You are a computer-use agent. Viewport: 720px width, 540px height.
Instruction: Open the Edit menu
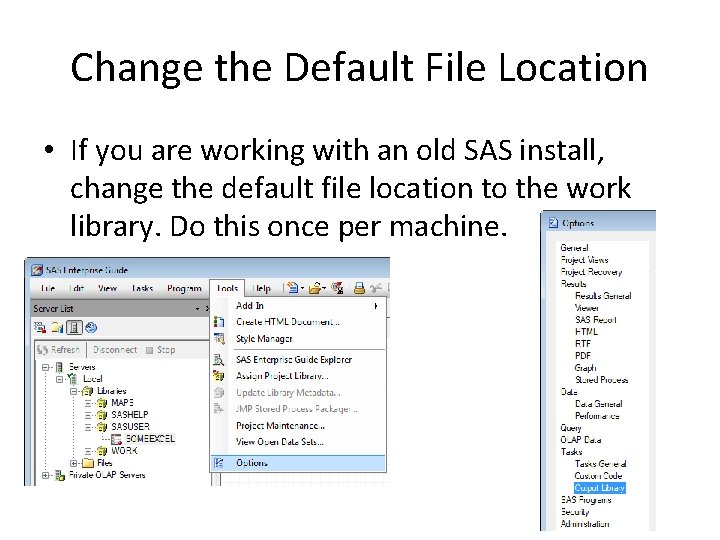[x=77, y=288]
